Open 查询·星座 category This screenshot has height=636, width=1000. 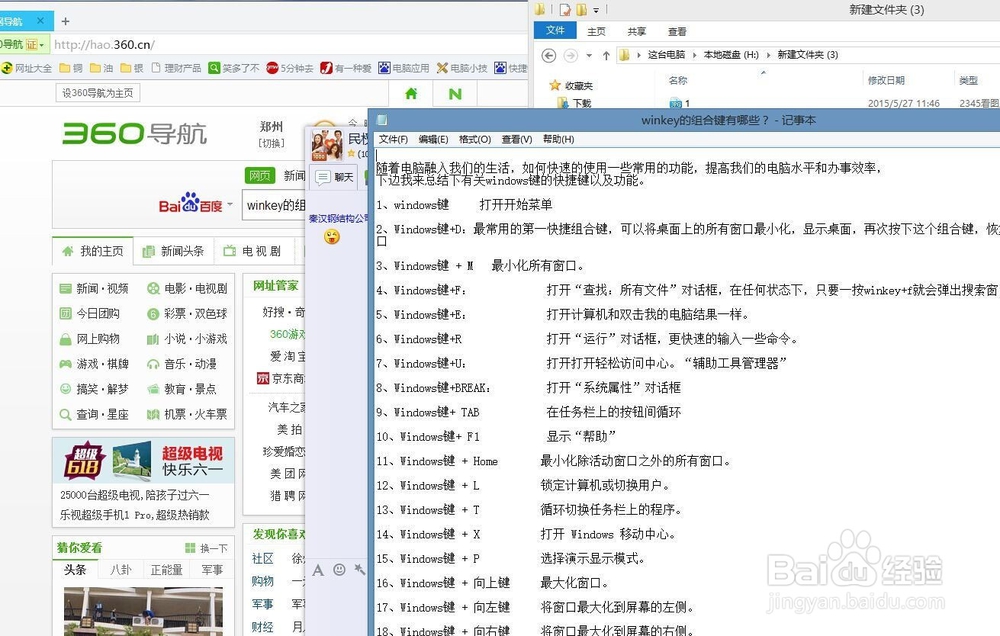click(94, 414)
